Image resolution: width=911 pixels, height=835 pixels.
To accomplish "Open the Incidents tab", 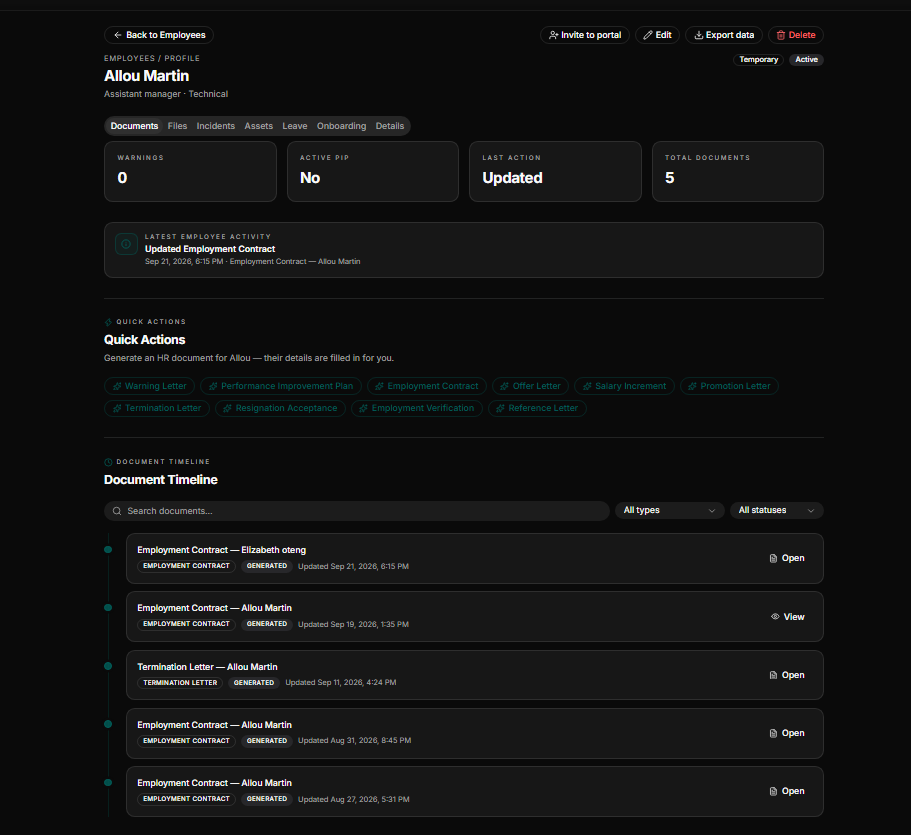I will 216,126.
